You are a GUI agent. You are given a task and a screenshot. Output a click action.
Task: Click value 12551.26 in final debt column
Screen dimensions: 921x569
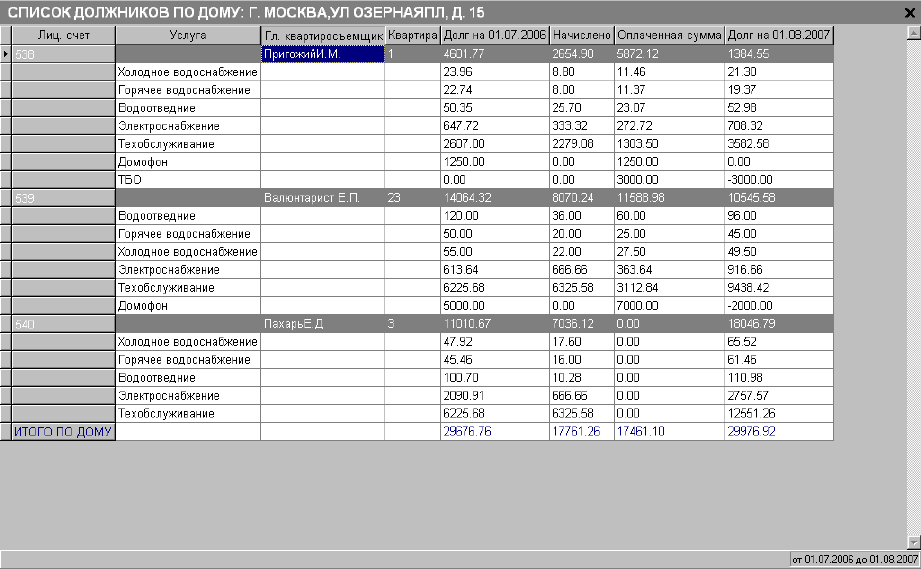779,413
